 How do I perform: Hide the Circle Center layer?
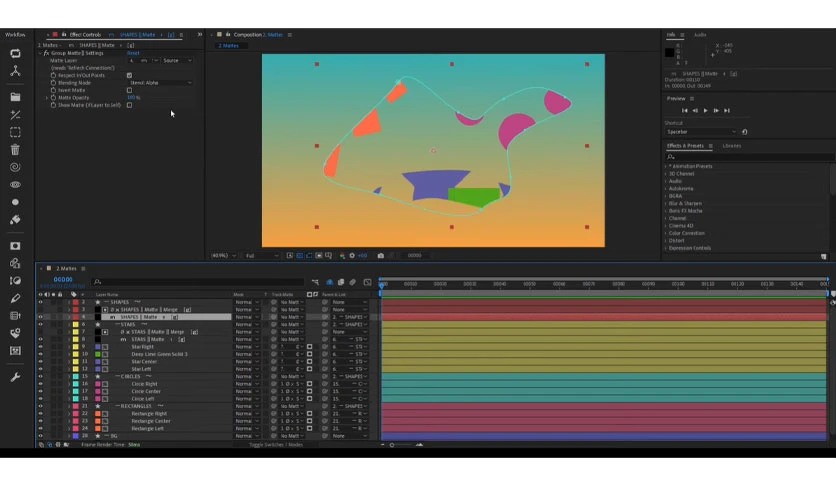(41, 391)
